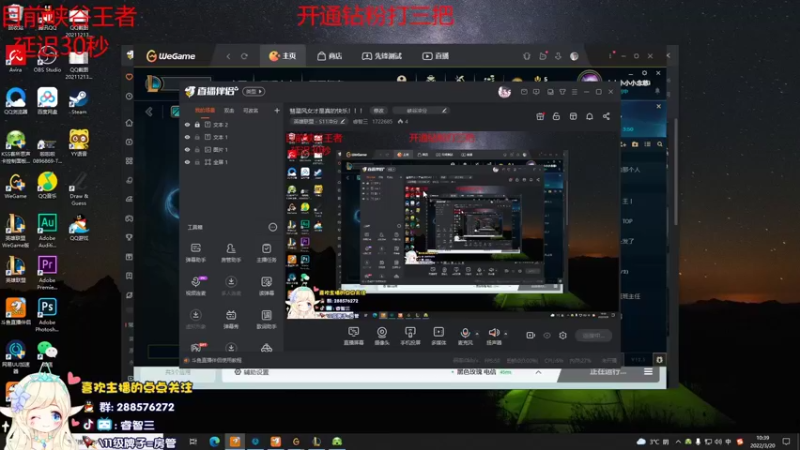Viewport: 800px width, 450px height.
Task: Open the mail icon in the Live Companion title bar
Action: tap(524, 92)
